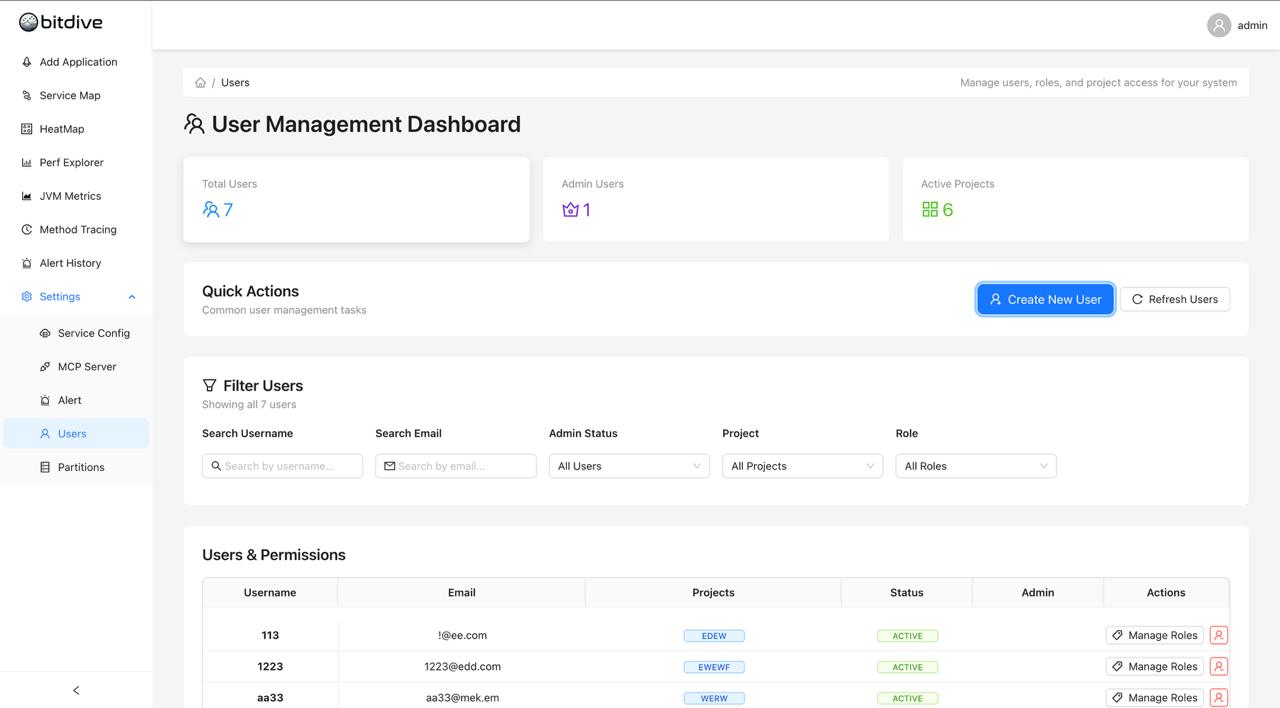Click the Partitions database icon
This screenshot has width=1280, height=708.
tap(45, 467)
